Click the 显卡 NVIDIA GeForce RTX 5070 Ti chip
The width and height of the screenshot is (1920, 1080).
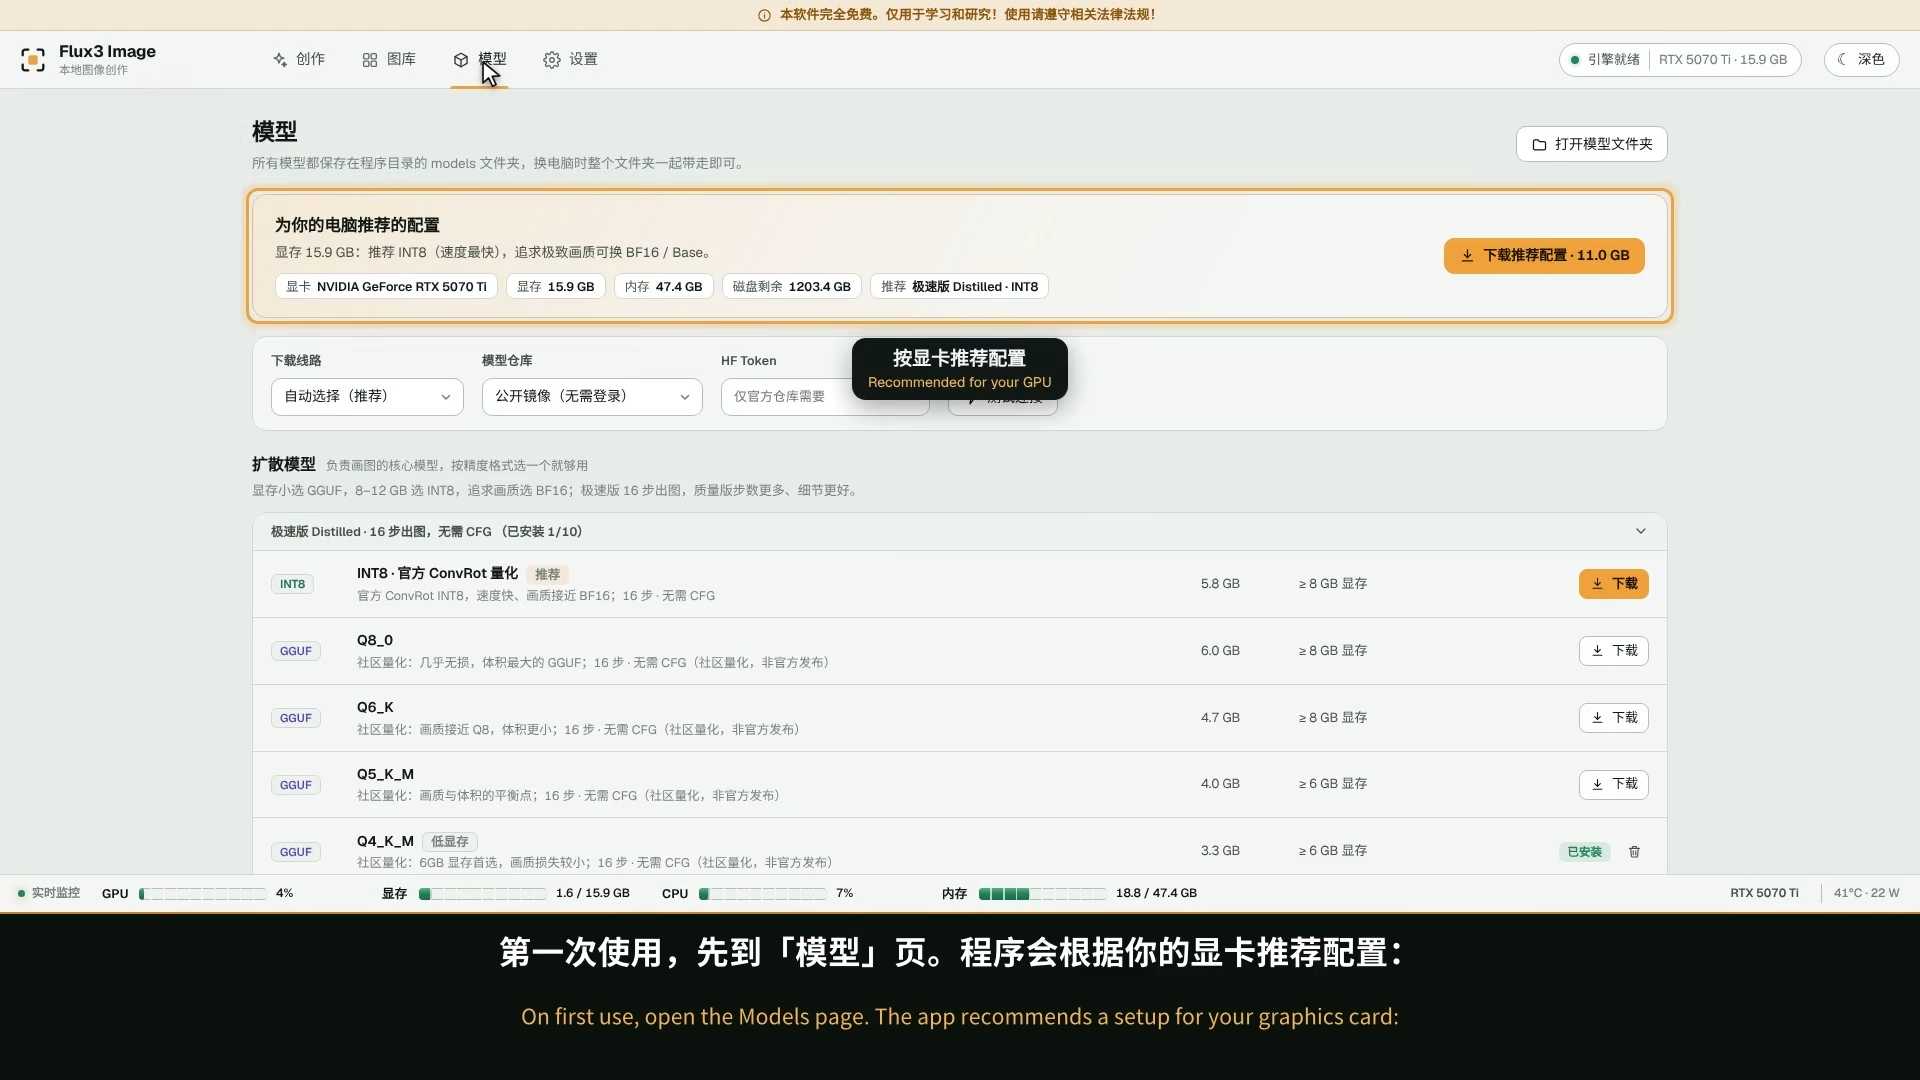tap(386, 287)
